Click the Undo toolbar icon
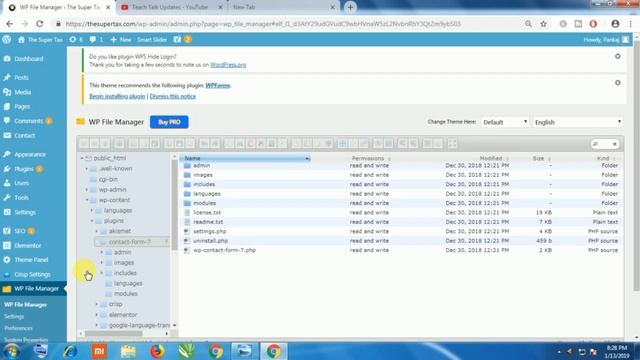 click(x=204, y=144)
